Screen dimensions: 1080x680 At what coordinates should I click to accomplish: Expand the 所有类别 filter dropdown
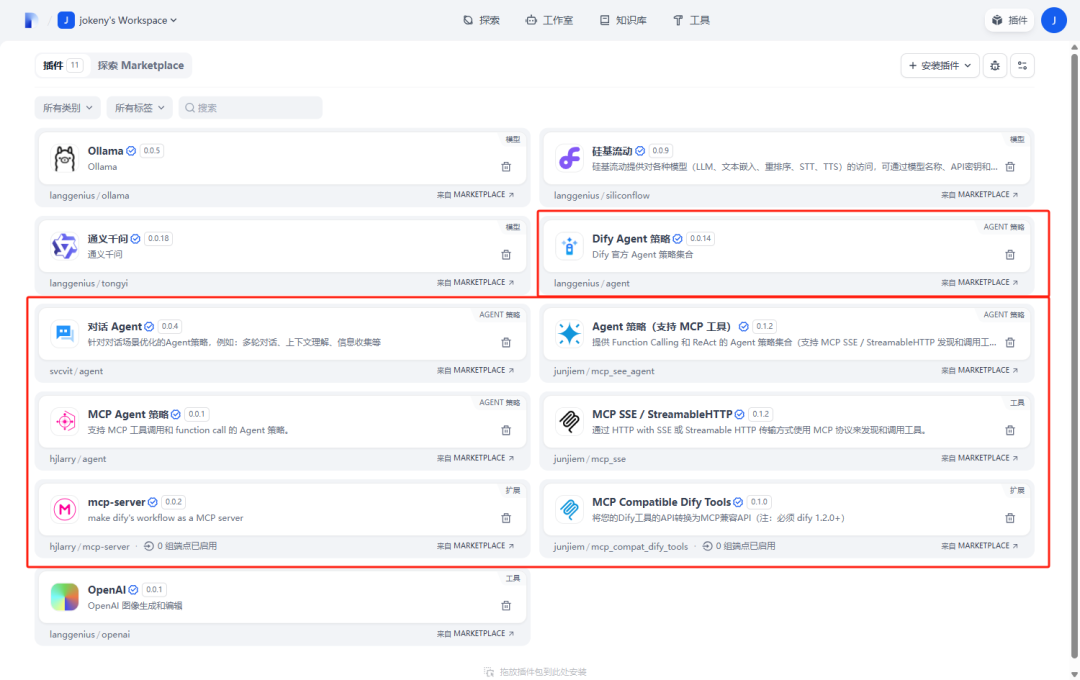tap(68, 107)
